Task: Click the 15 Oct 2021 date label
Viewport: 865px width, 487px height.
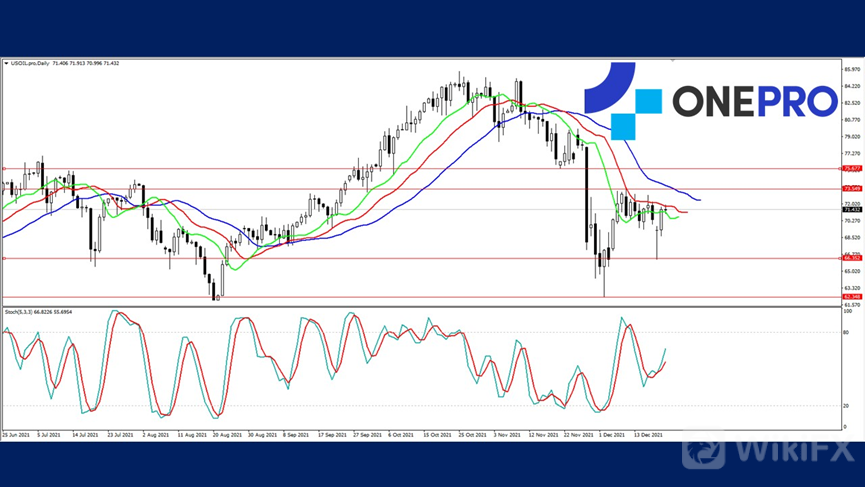Action: (438, 436)
